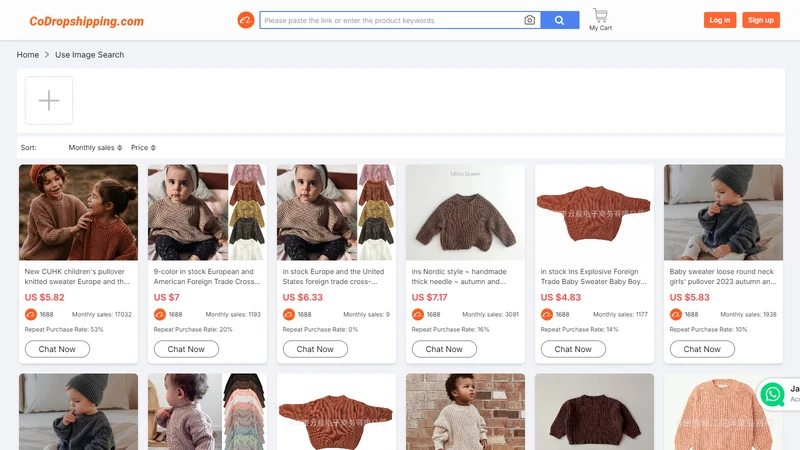Click price US $5.82
The width and height of the screenshot is (800, 450).
[x=44, y=297]
